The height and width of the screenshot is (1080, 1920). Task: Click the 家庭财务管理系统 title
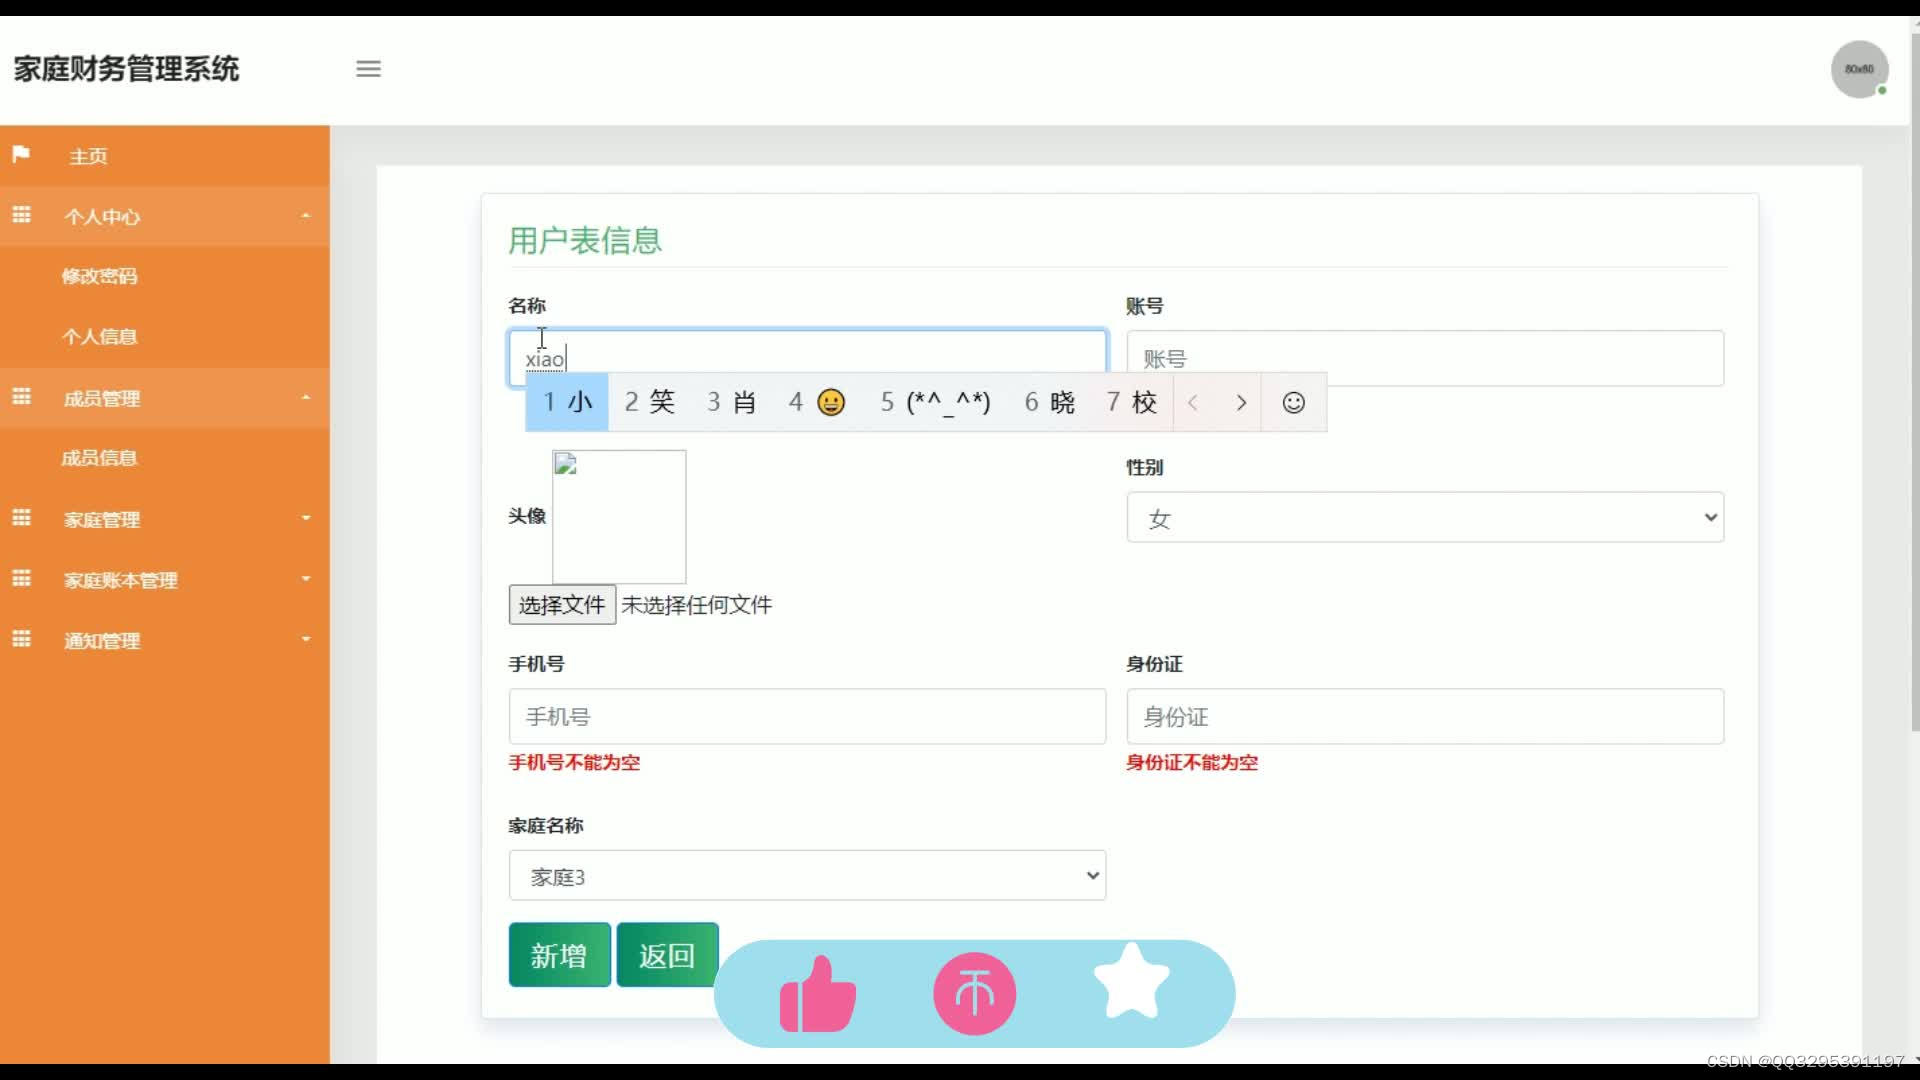point(126,69)
